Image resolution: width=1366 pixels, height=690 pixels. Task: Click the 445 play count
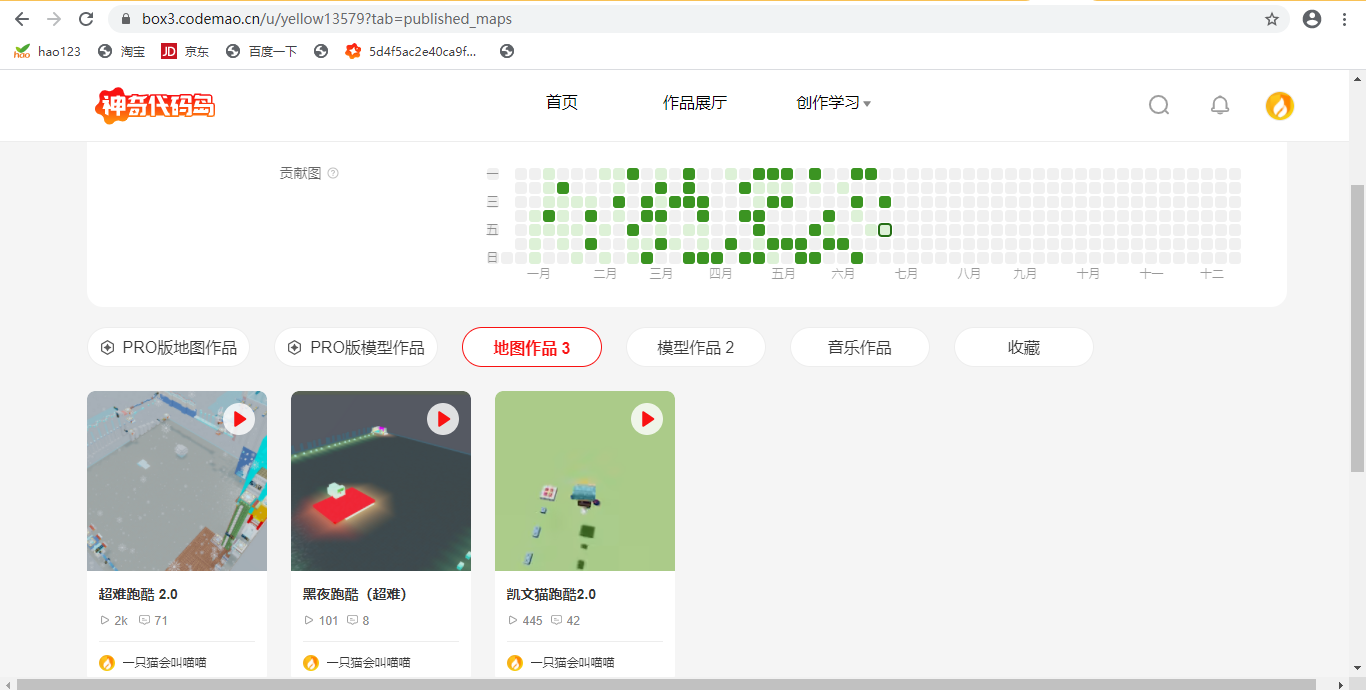[x=525, y=621]
